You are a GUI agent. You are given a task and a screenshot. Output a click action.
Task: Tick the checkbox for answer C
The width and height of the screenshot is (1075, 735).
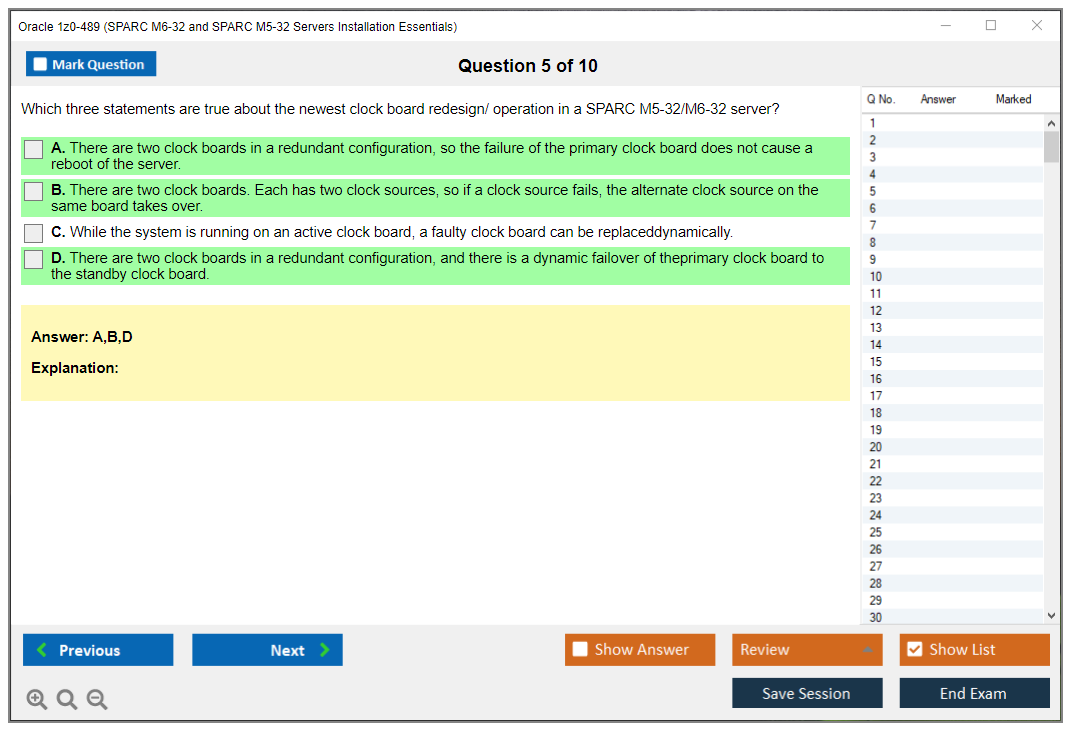pos(34,233)
